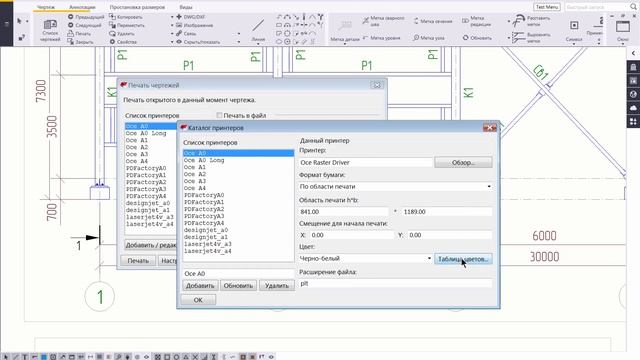Click the Принтер field Oce Raster Driver
This screenshot has height=360, width=640.
click(x=365, y=162)
